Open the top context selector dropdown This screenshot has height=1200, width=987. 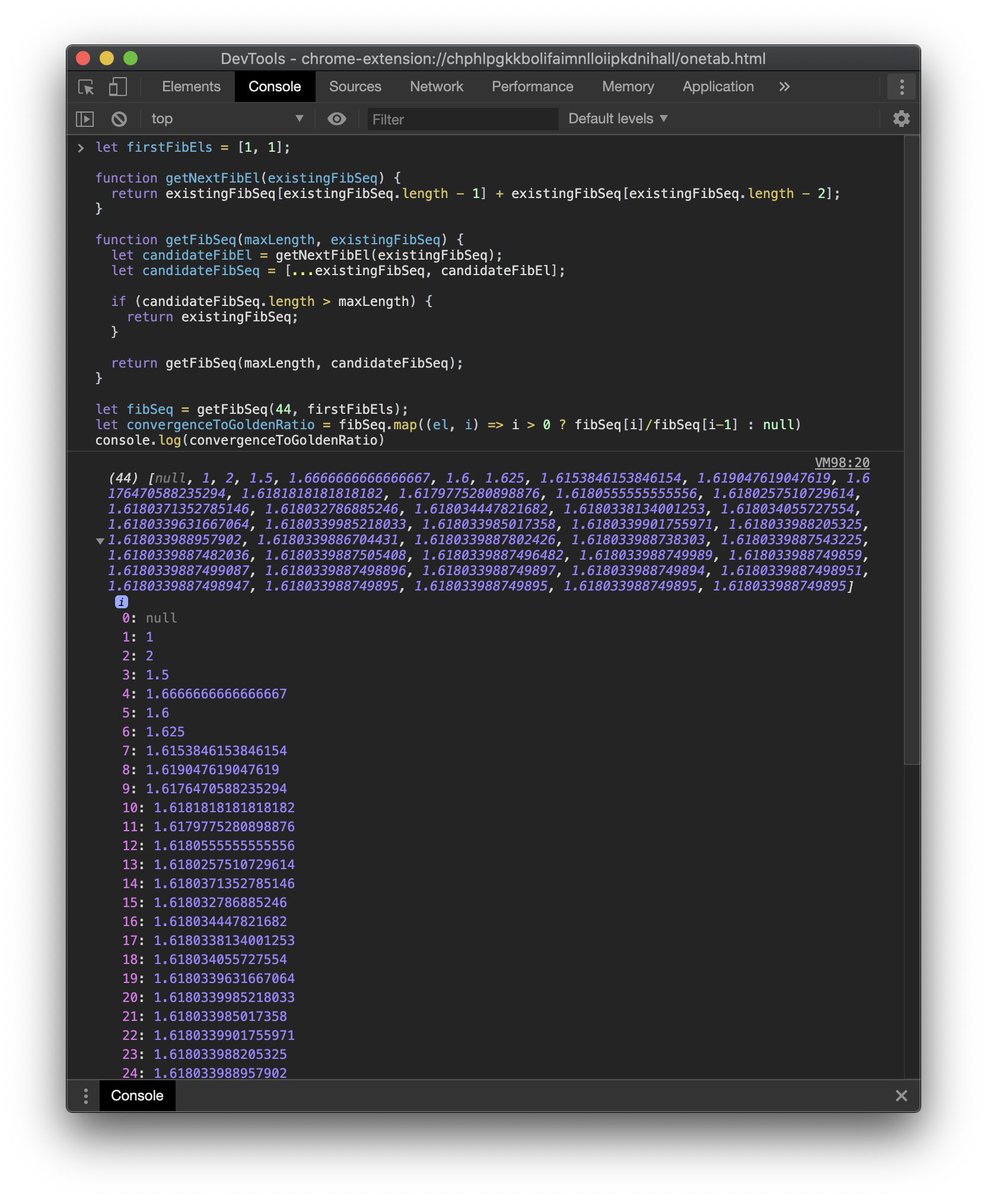pos(228,119)
